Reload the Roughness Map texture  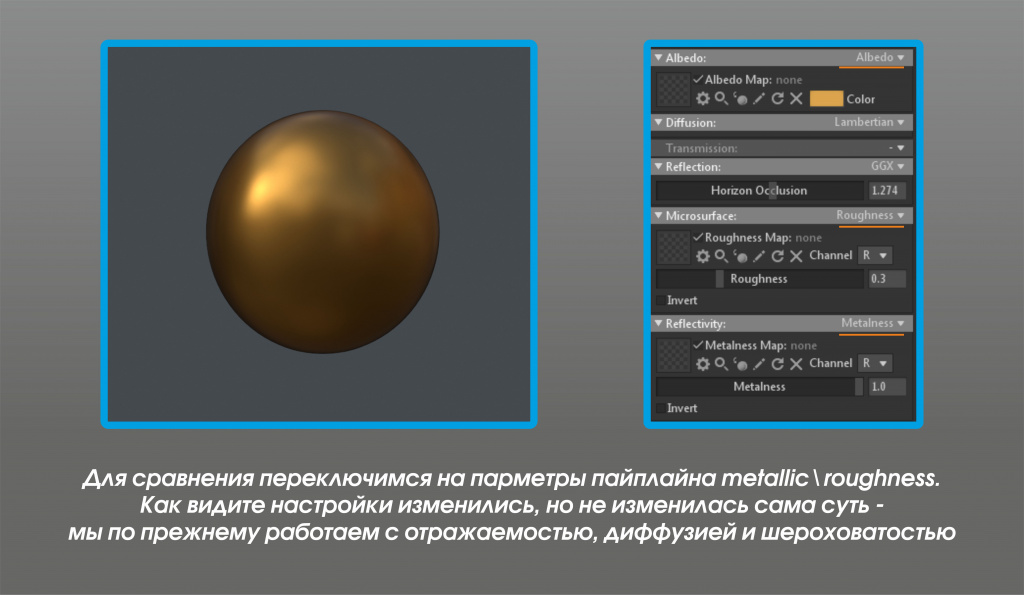(777, 256)
